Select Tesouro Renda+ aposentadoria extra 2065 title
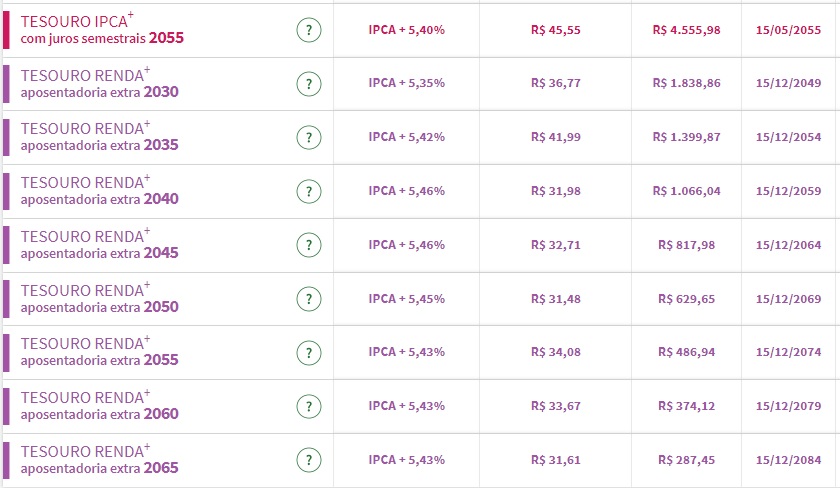The width and height of the screenshot is (840, 488). coord(99,460)
